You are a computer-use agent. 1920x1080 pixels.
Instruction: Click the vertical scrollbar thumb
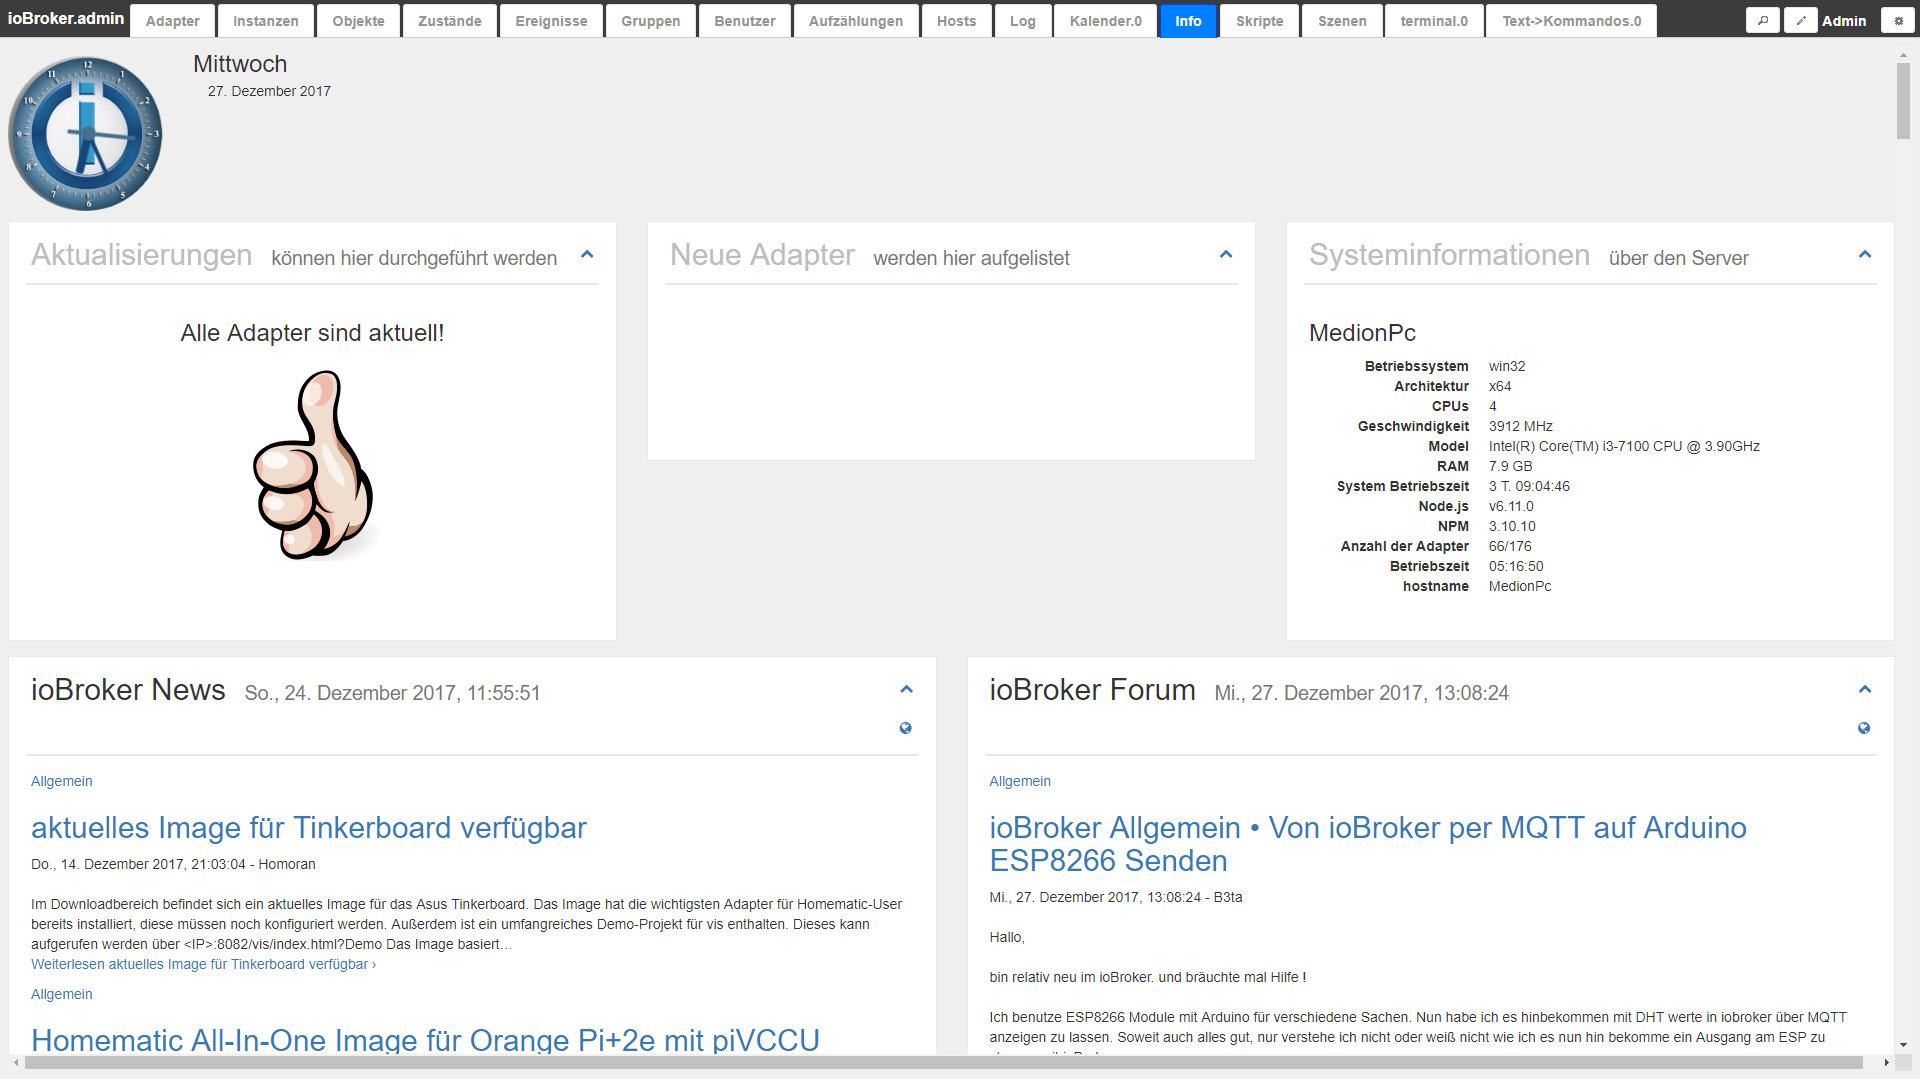tap(1903, 101)
